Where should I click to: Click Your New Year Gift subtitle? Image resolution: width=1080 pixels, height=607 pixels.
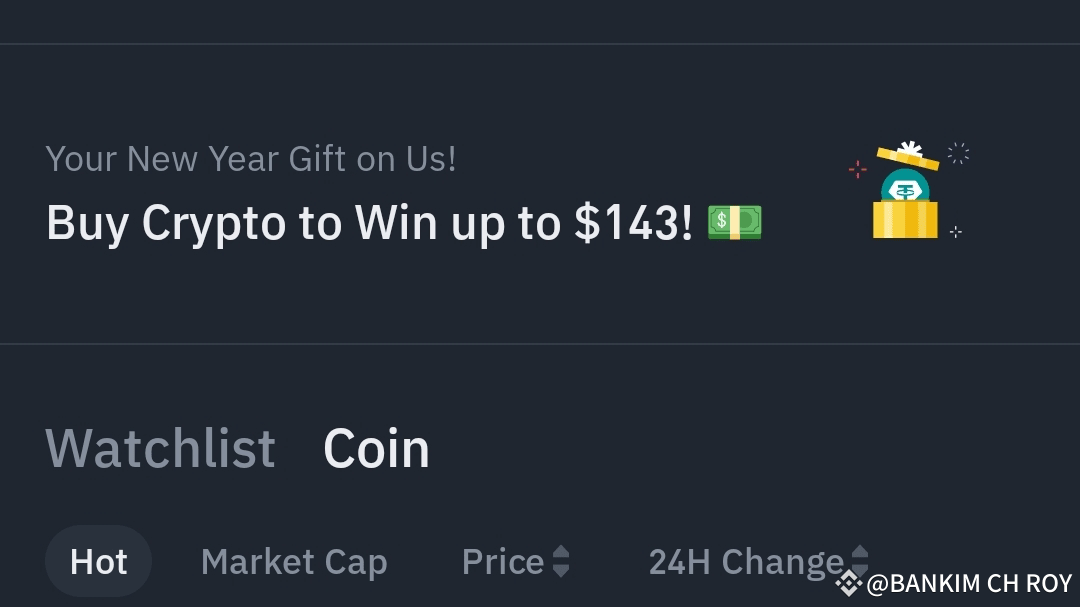pos(251,158)
